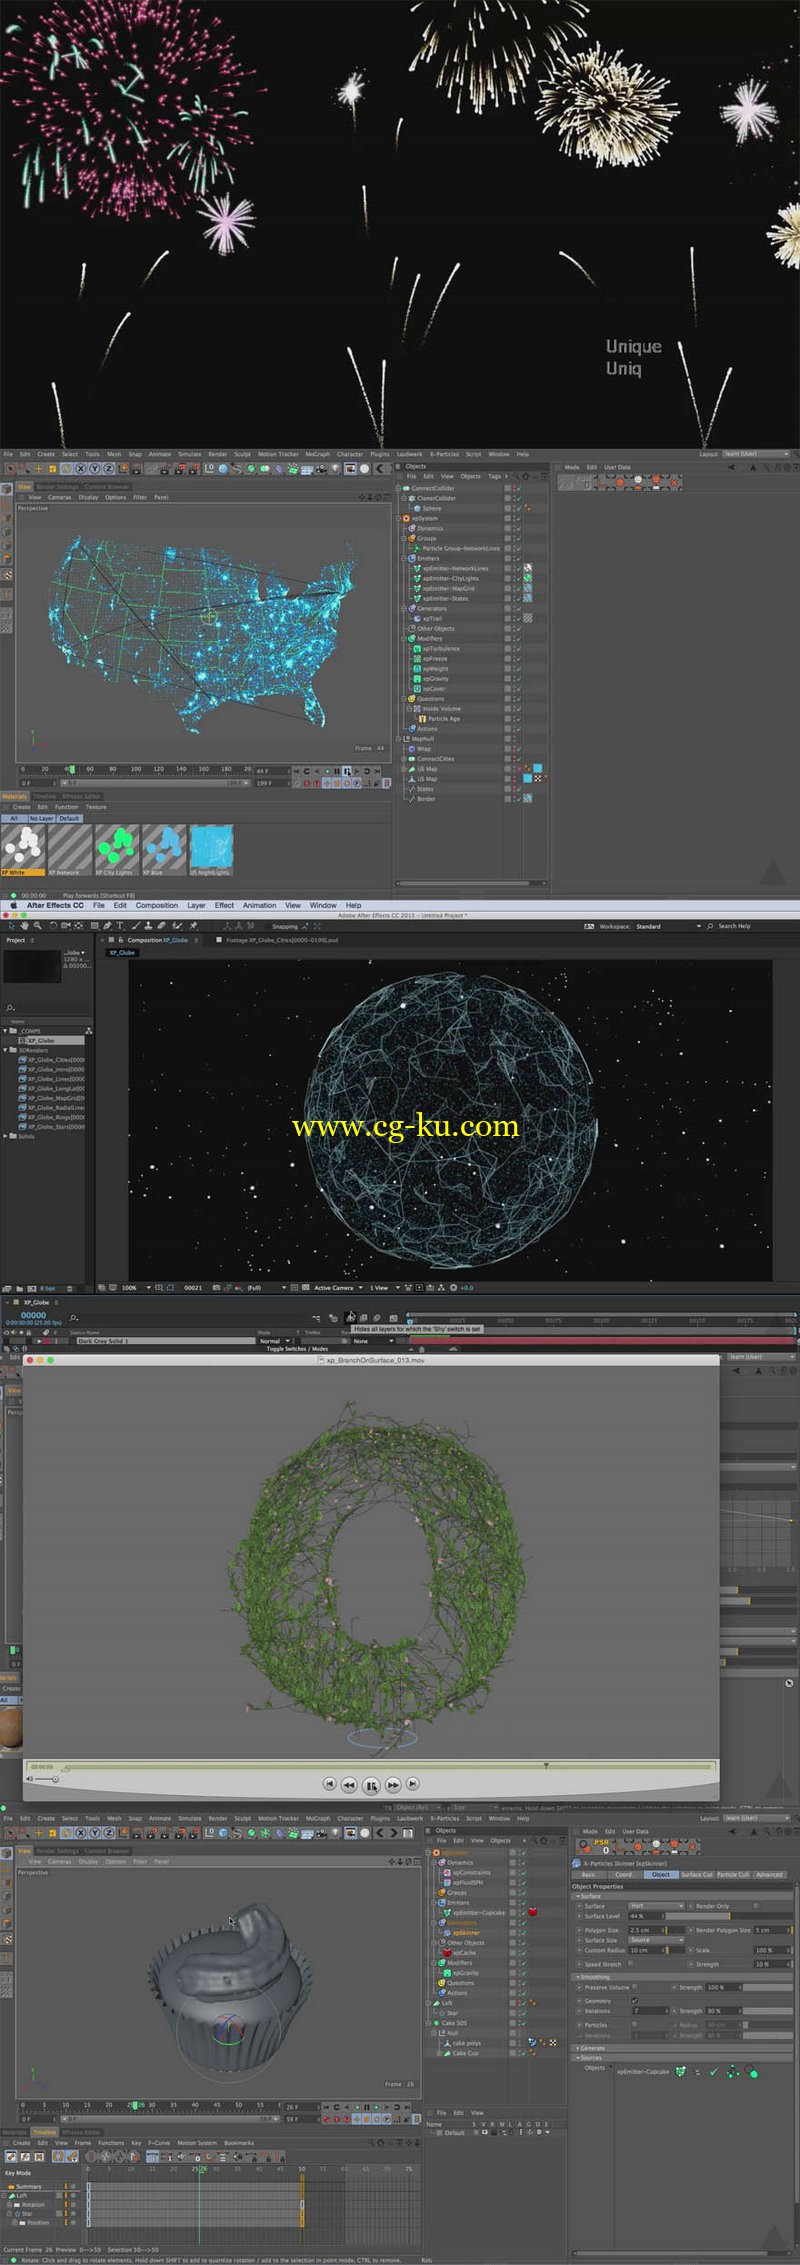The height and width of the screenshot is (2265, 800).
Task: Click Play forwards in US map Cinema 4D transport
Action: [347, 771]
